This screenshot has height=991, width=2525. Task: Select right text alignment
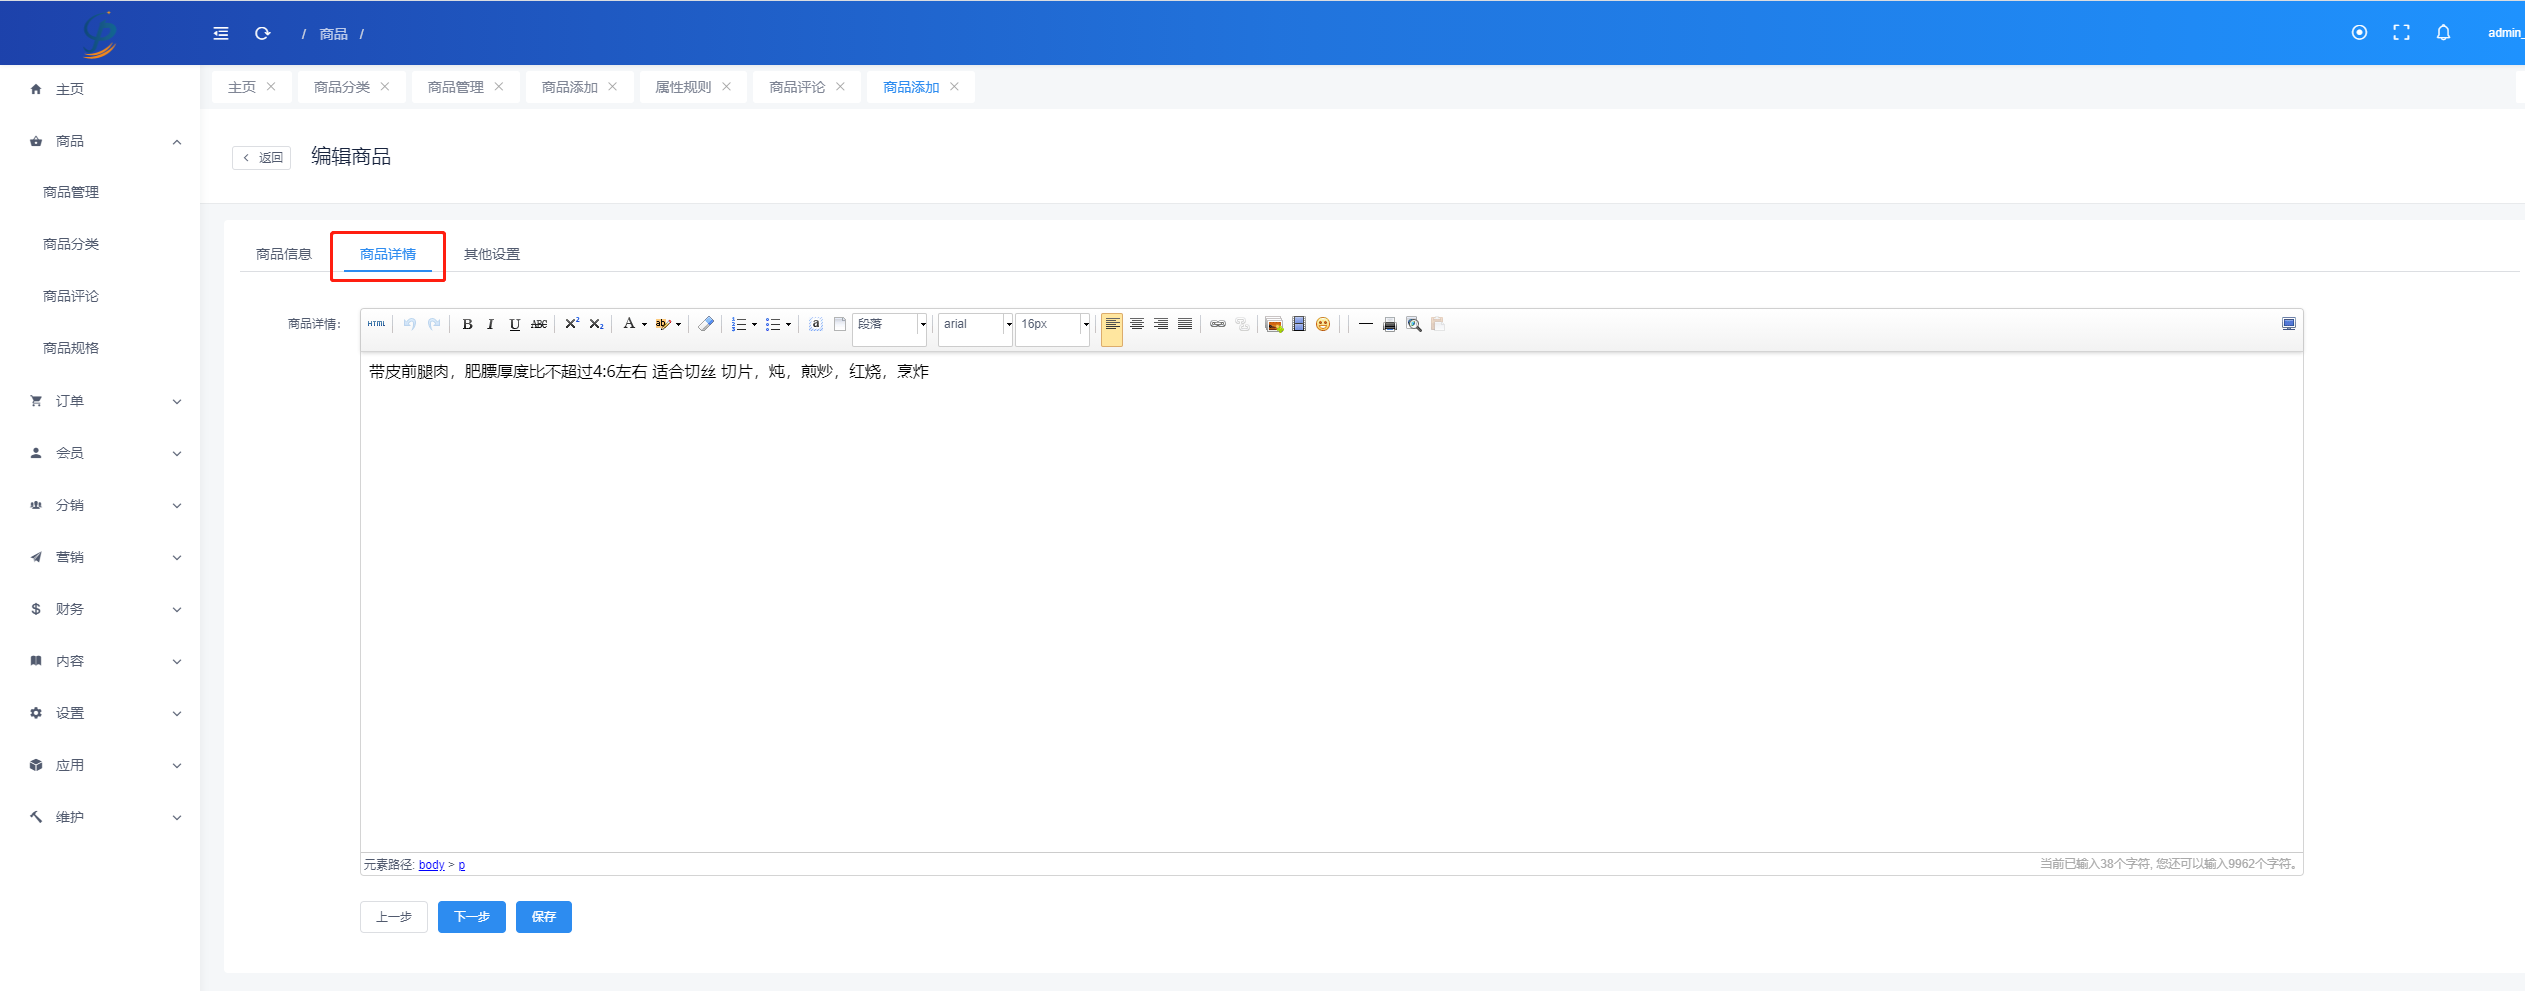[x=1161, y=324]
